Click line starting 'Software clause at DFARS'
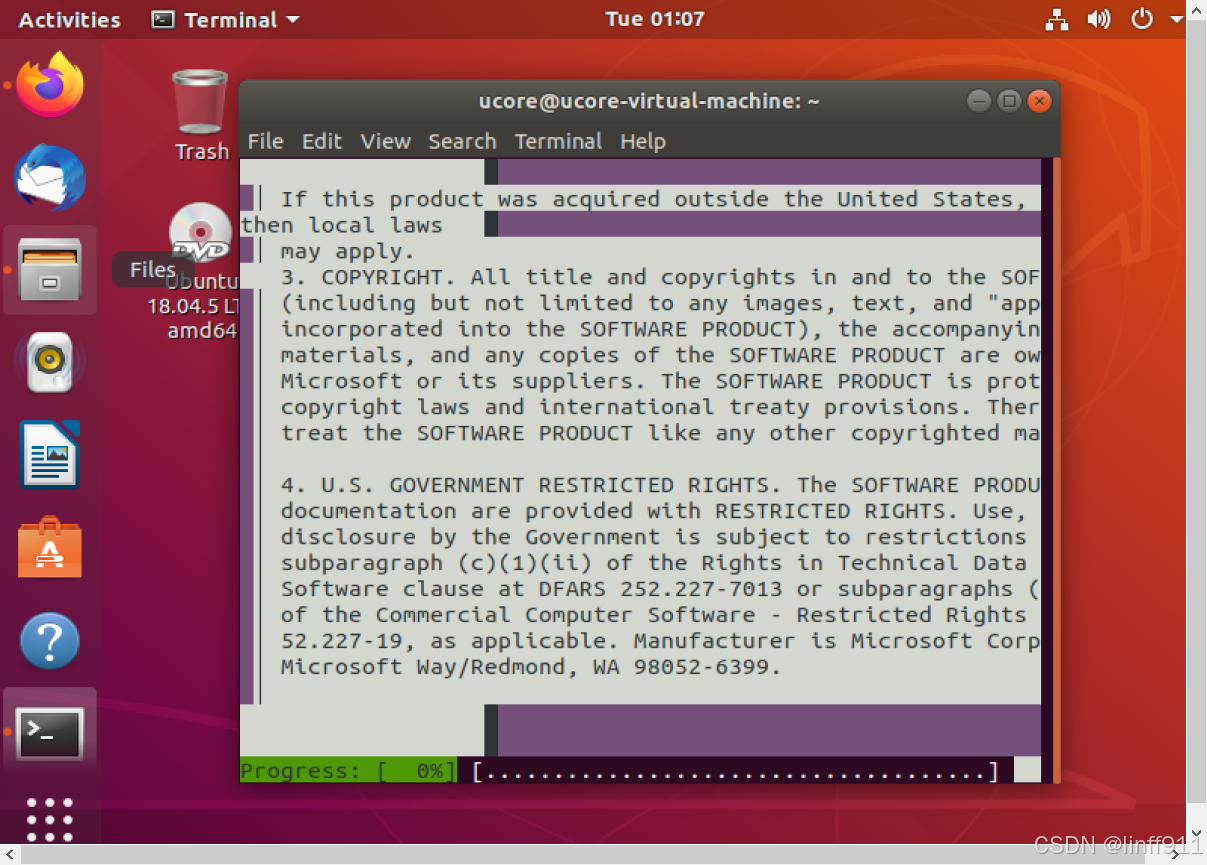This screenshot has height=865, width=1207. coord(660,589)
